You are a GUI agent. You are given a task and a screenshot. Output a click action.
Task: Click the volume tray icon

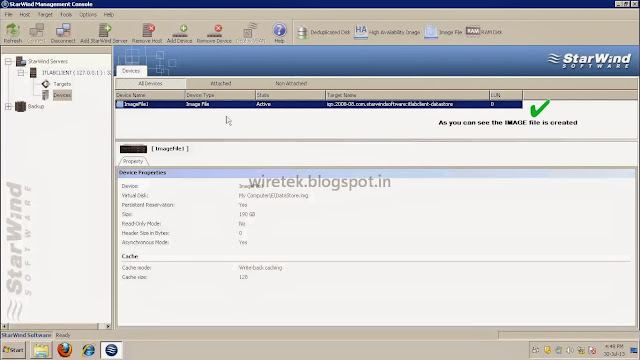pos(570,350)
